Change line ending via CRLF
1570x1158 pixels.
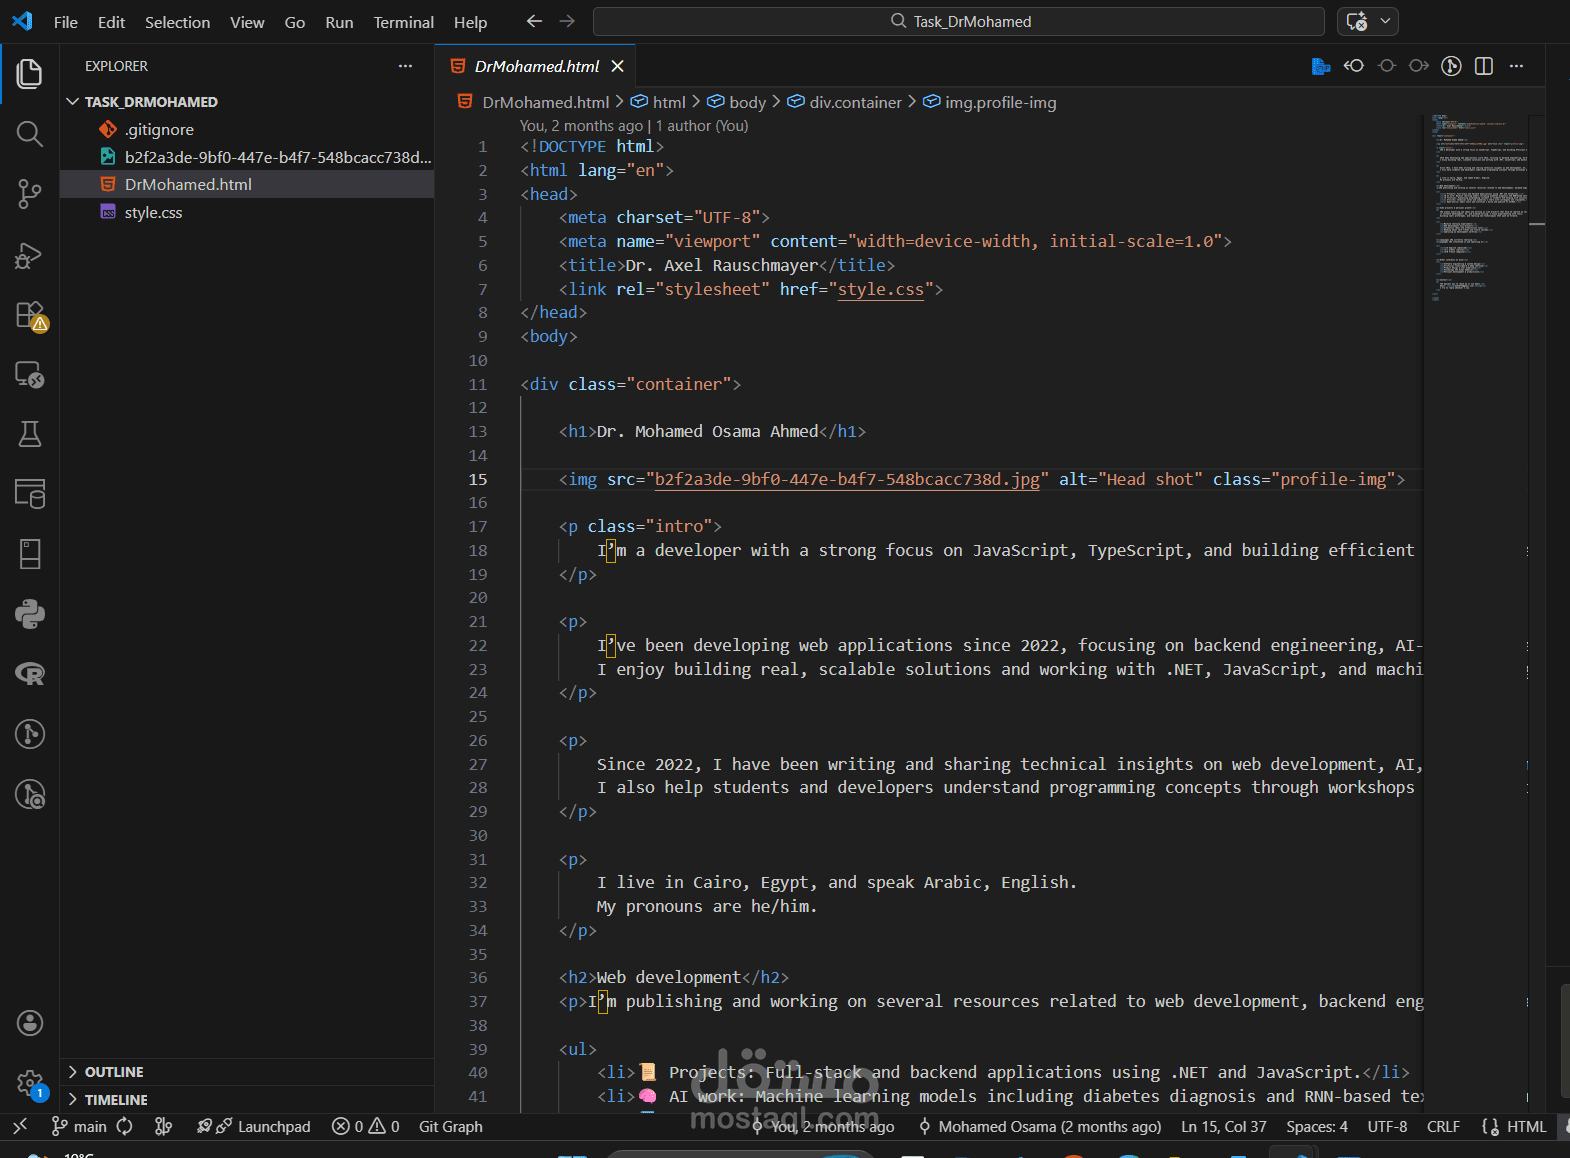(1443, 1126)
